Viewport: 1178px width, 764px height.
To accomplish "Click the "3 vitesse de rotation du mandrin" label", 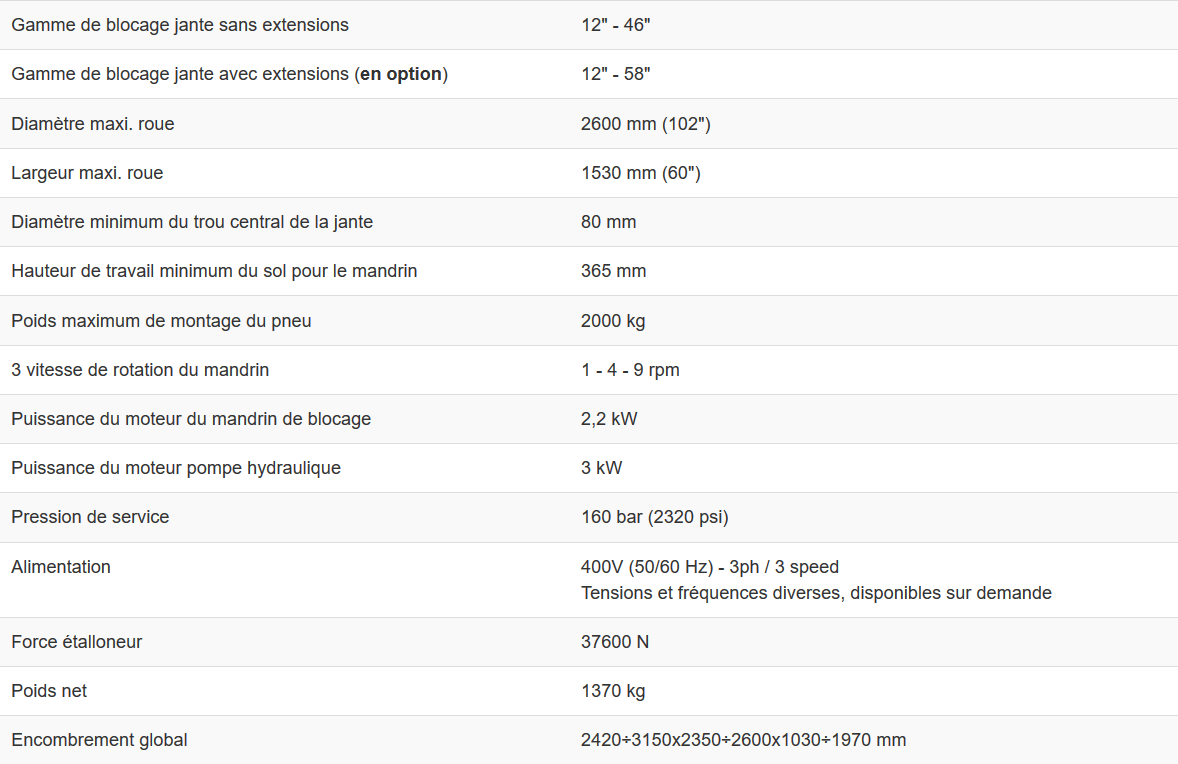I will 140,370.
